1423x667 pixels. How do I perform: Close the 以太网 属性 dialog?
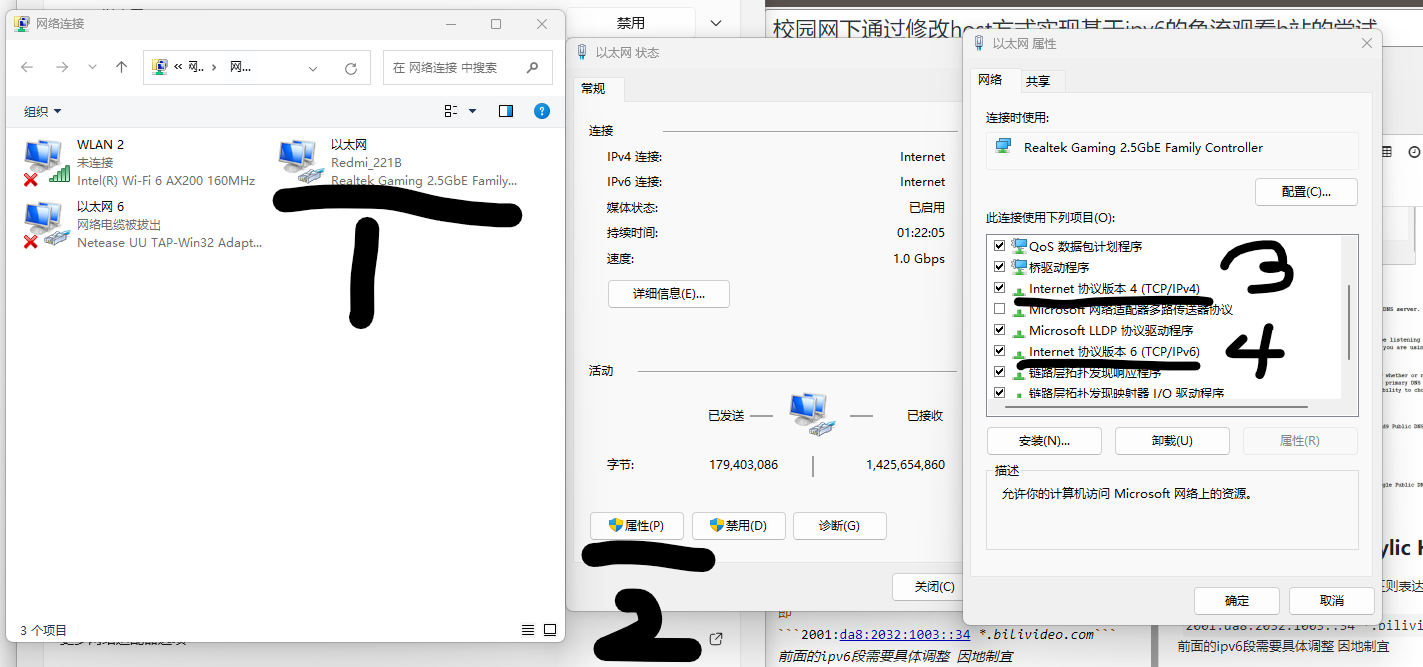tap(1367, 43)
